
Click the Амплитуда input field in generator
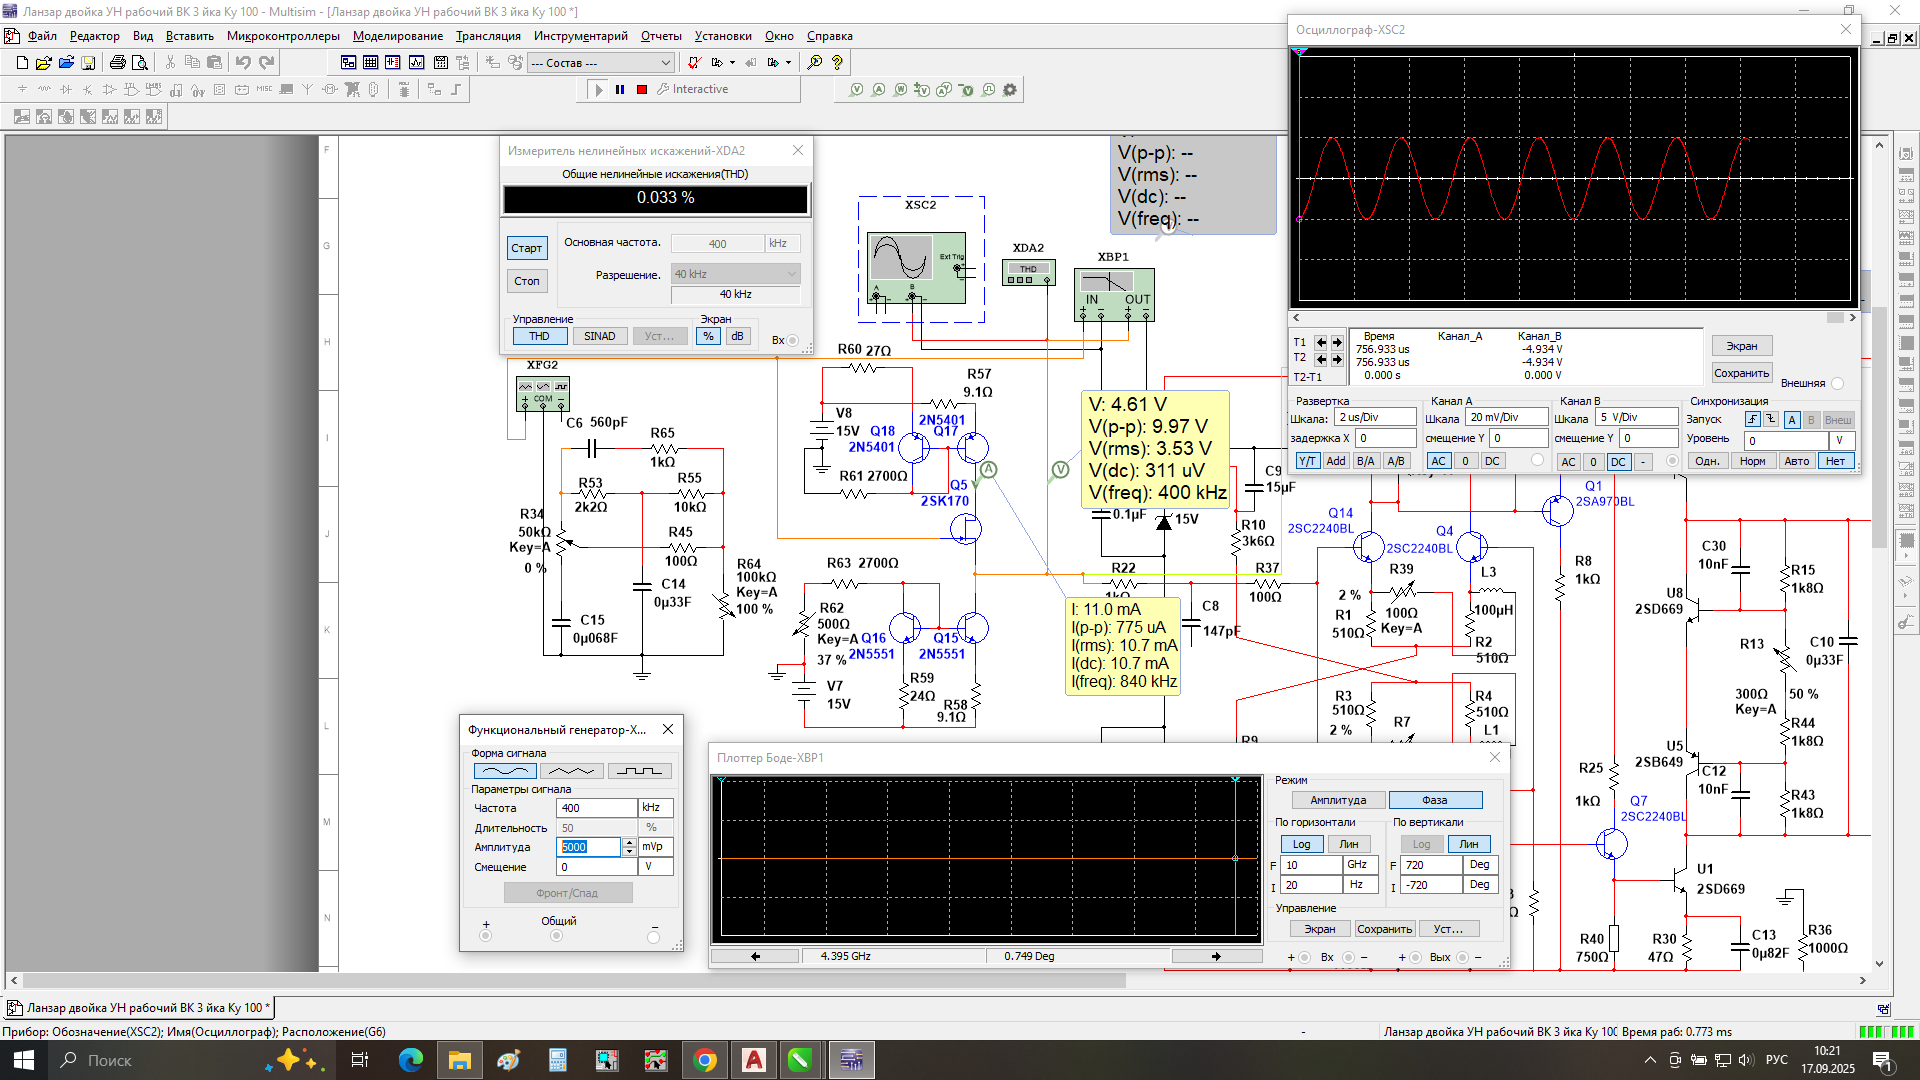pos(589,847)
